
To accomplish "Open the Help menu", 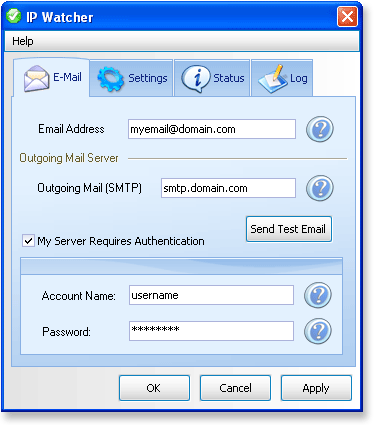I will pyautogui.click(x=23, y=41).
